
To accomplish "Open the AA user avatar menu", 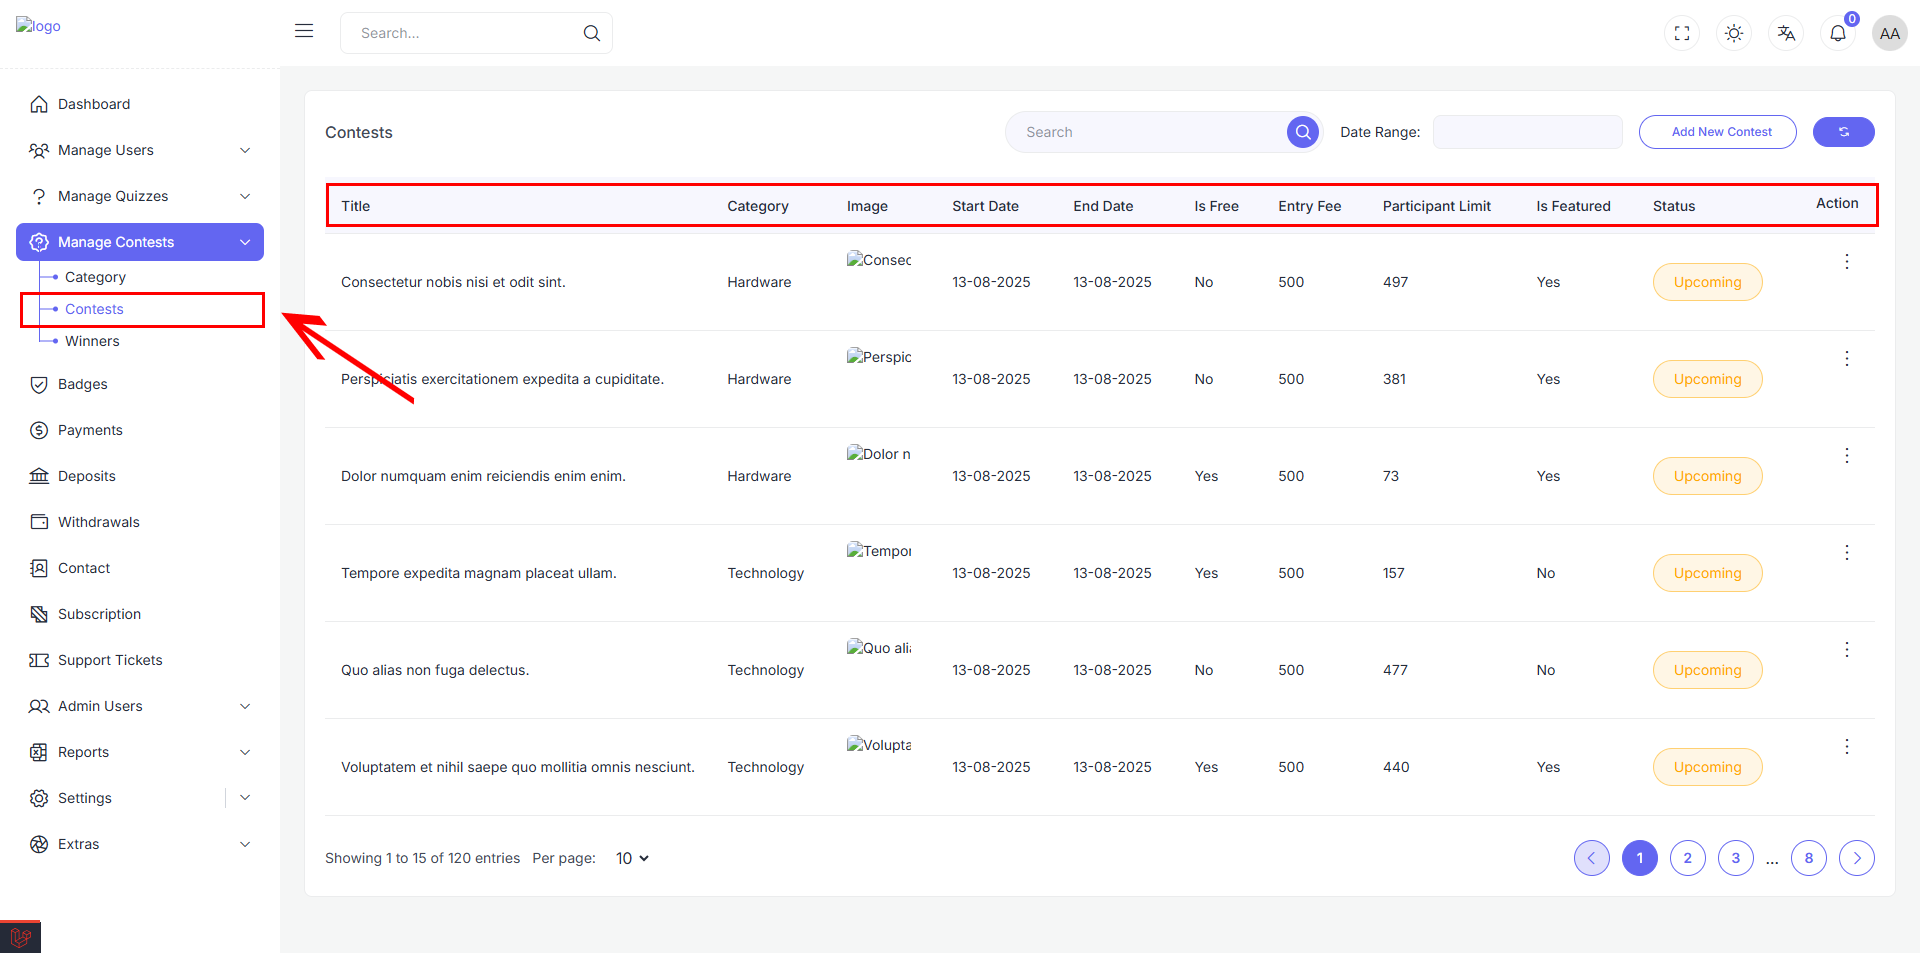I will tap(1890, 33).
